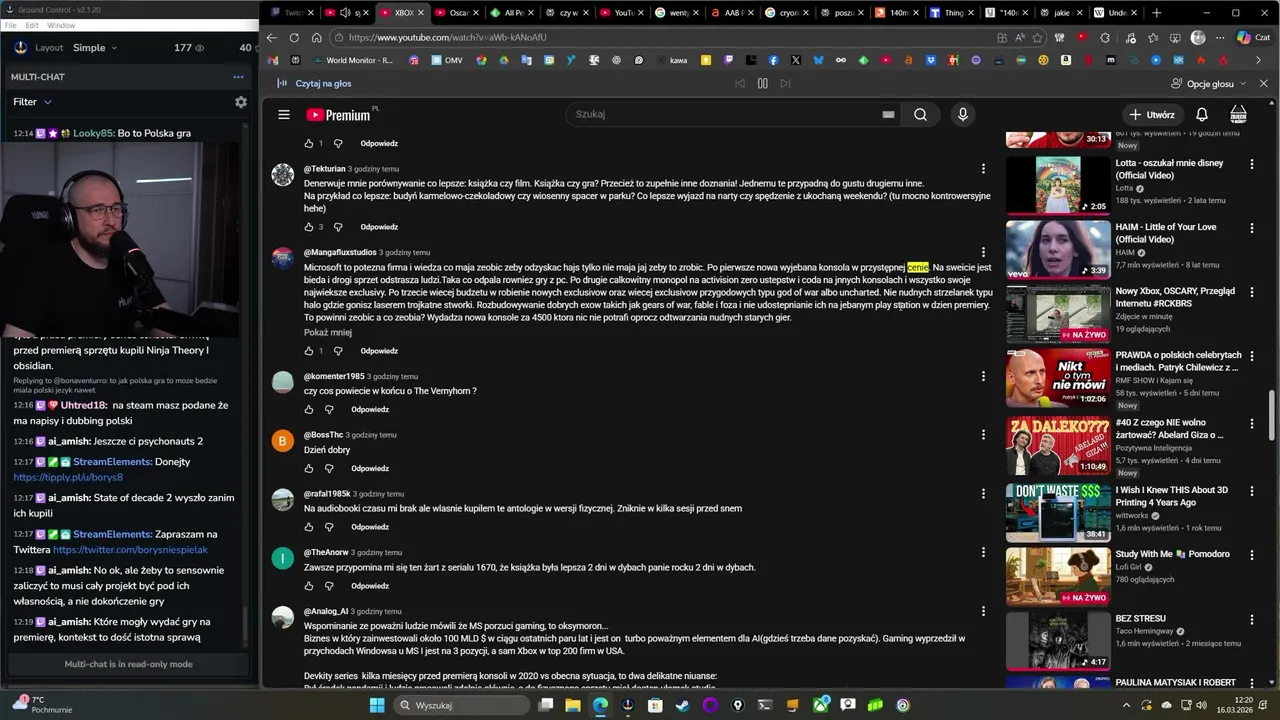The width and height of the screenshot is (1280, 720).
Task: Open the Window menu in Ground Control
Action: click(x=60, y=25)
